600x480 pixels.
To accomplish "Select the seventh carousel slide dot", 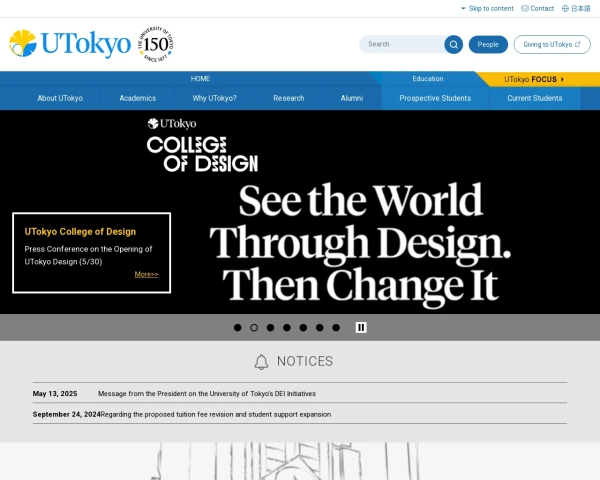I will 336,328.
